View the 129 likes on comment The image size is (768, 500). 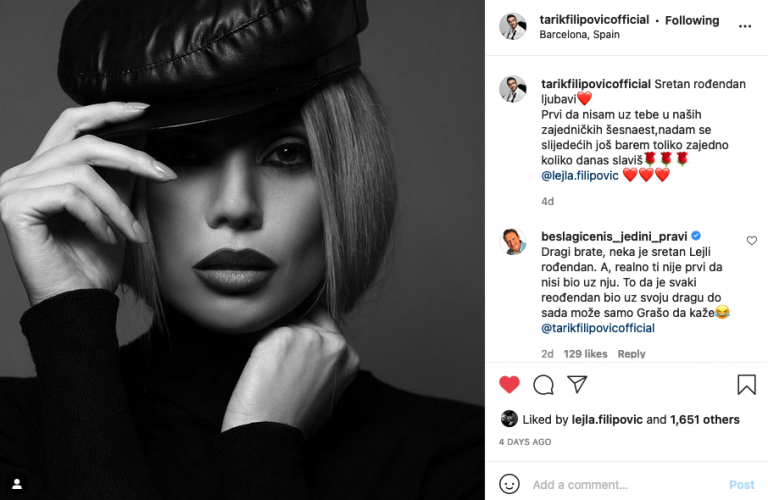(585, 354)
